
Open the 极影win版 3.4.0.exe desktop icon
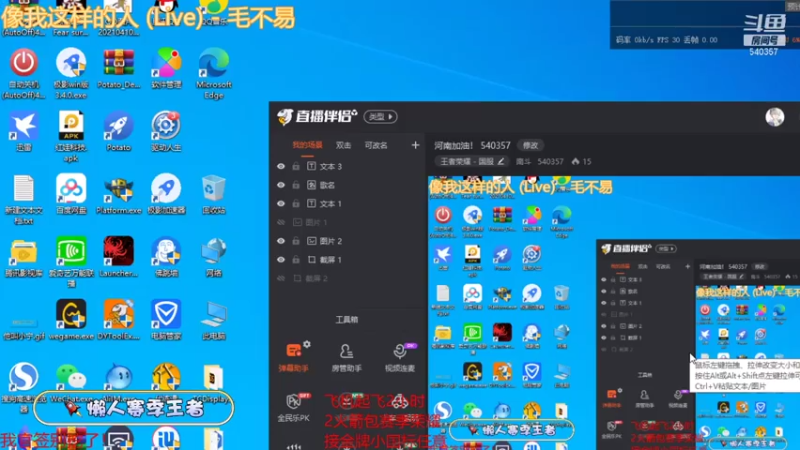tap(71, 72)
